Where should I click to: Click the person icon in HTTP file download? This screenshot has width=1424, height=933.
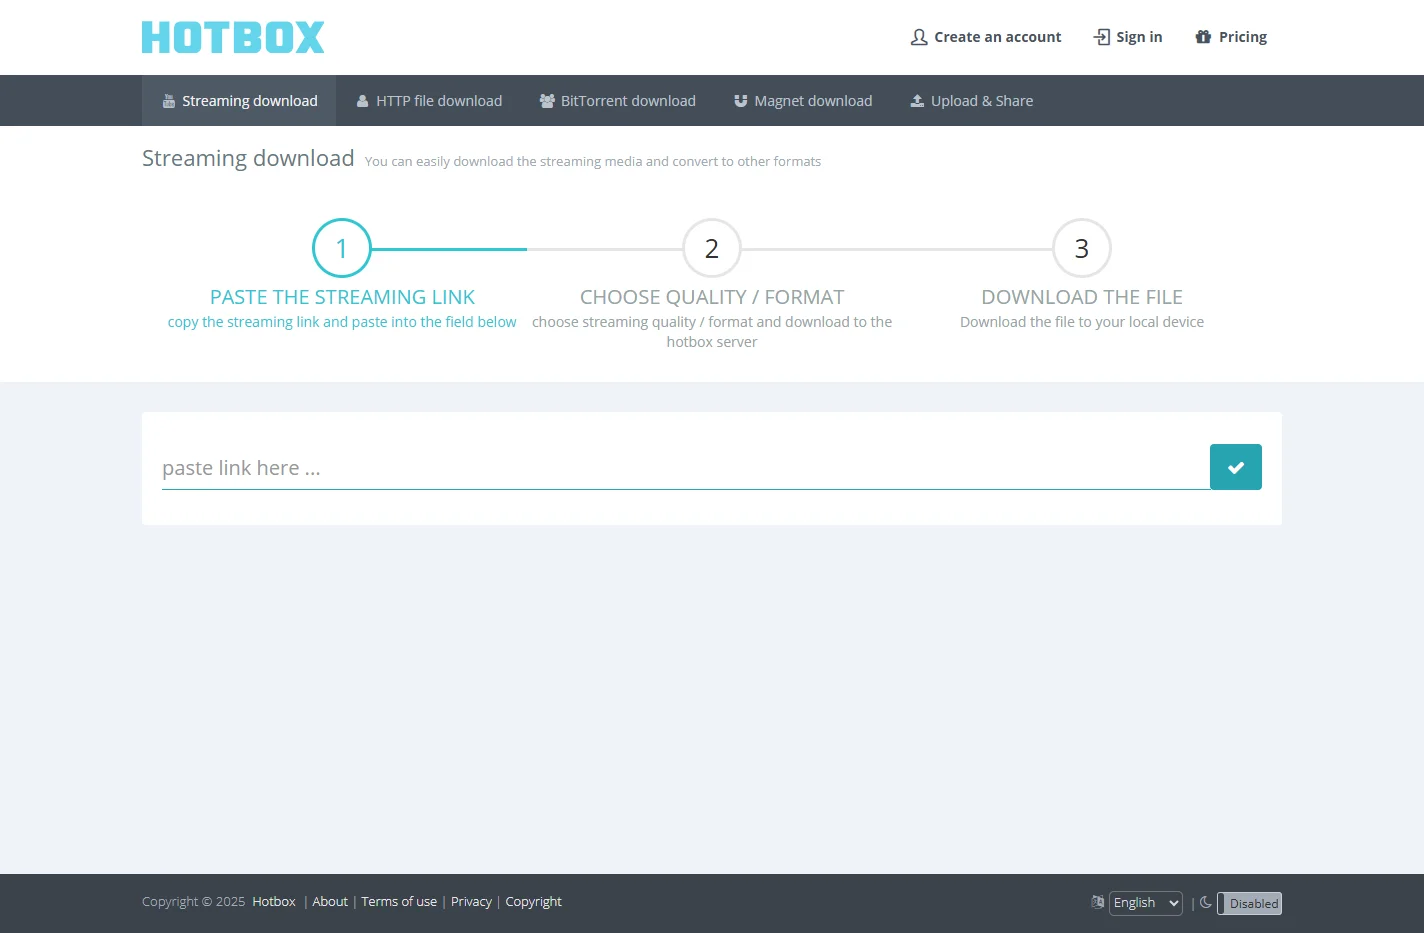click(363, 101)
